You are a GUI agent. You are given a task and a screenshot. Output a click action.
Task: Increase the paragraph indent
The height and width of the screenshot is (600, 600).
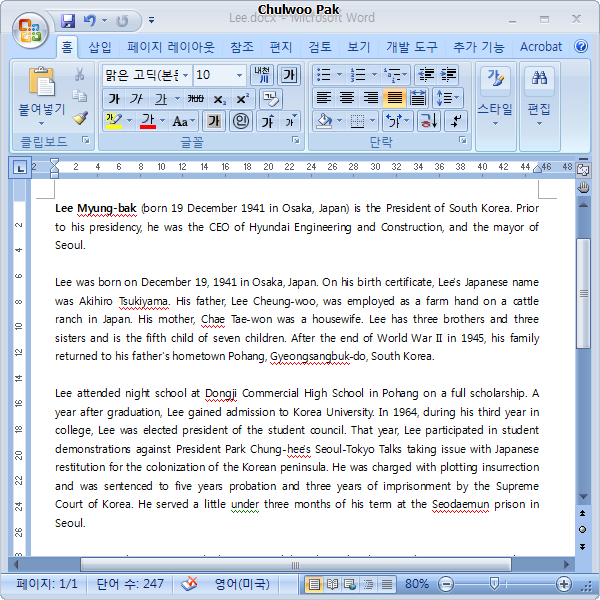coord(448,75)
